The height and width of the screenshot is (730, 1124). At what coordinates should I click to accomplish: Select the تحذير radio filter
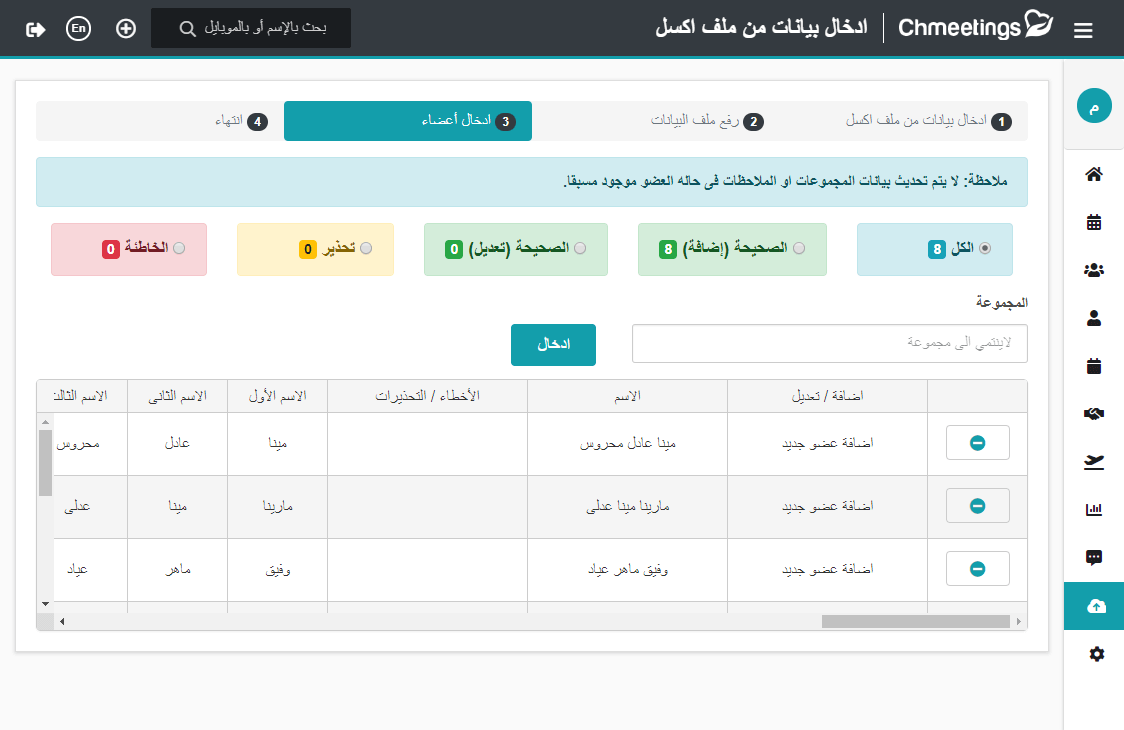(366, 248)
